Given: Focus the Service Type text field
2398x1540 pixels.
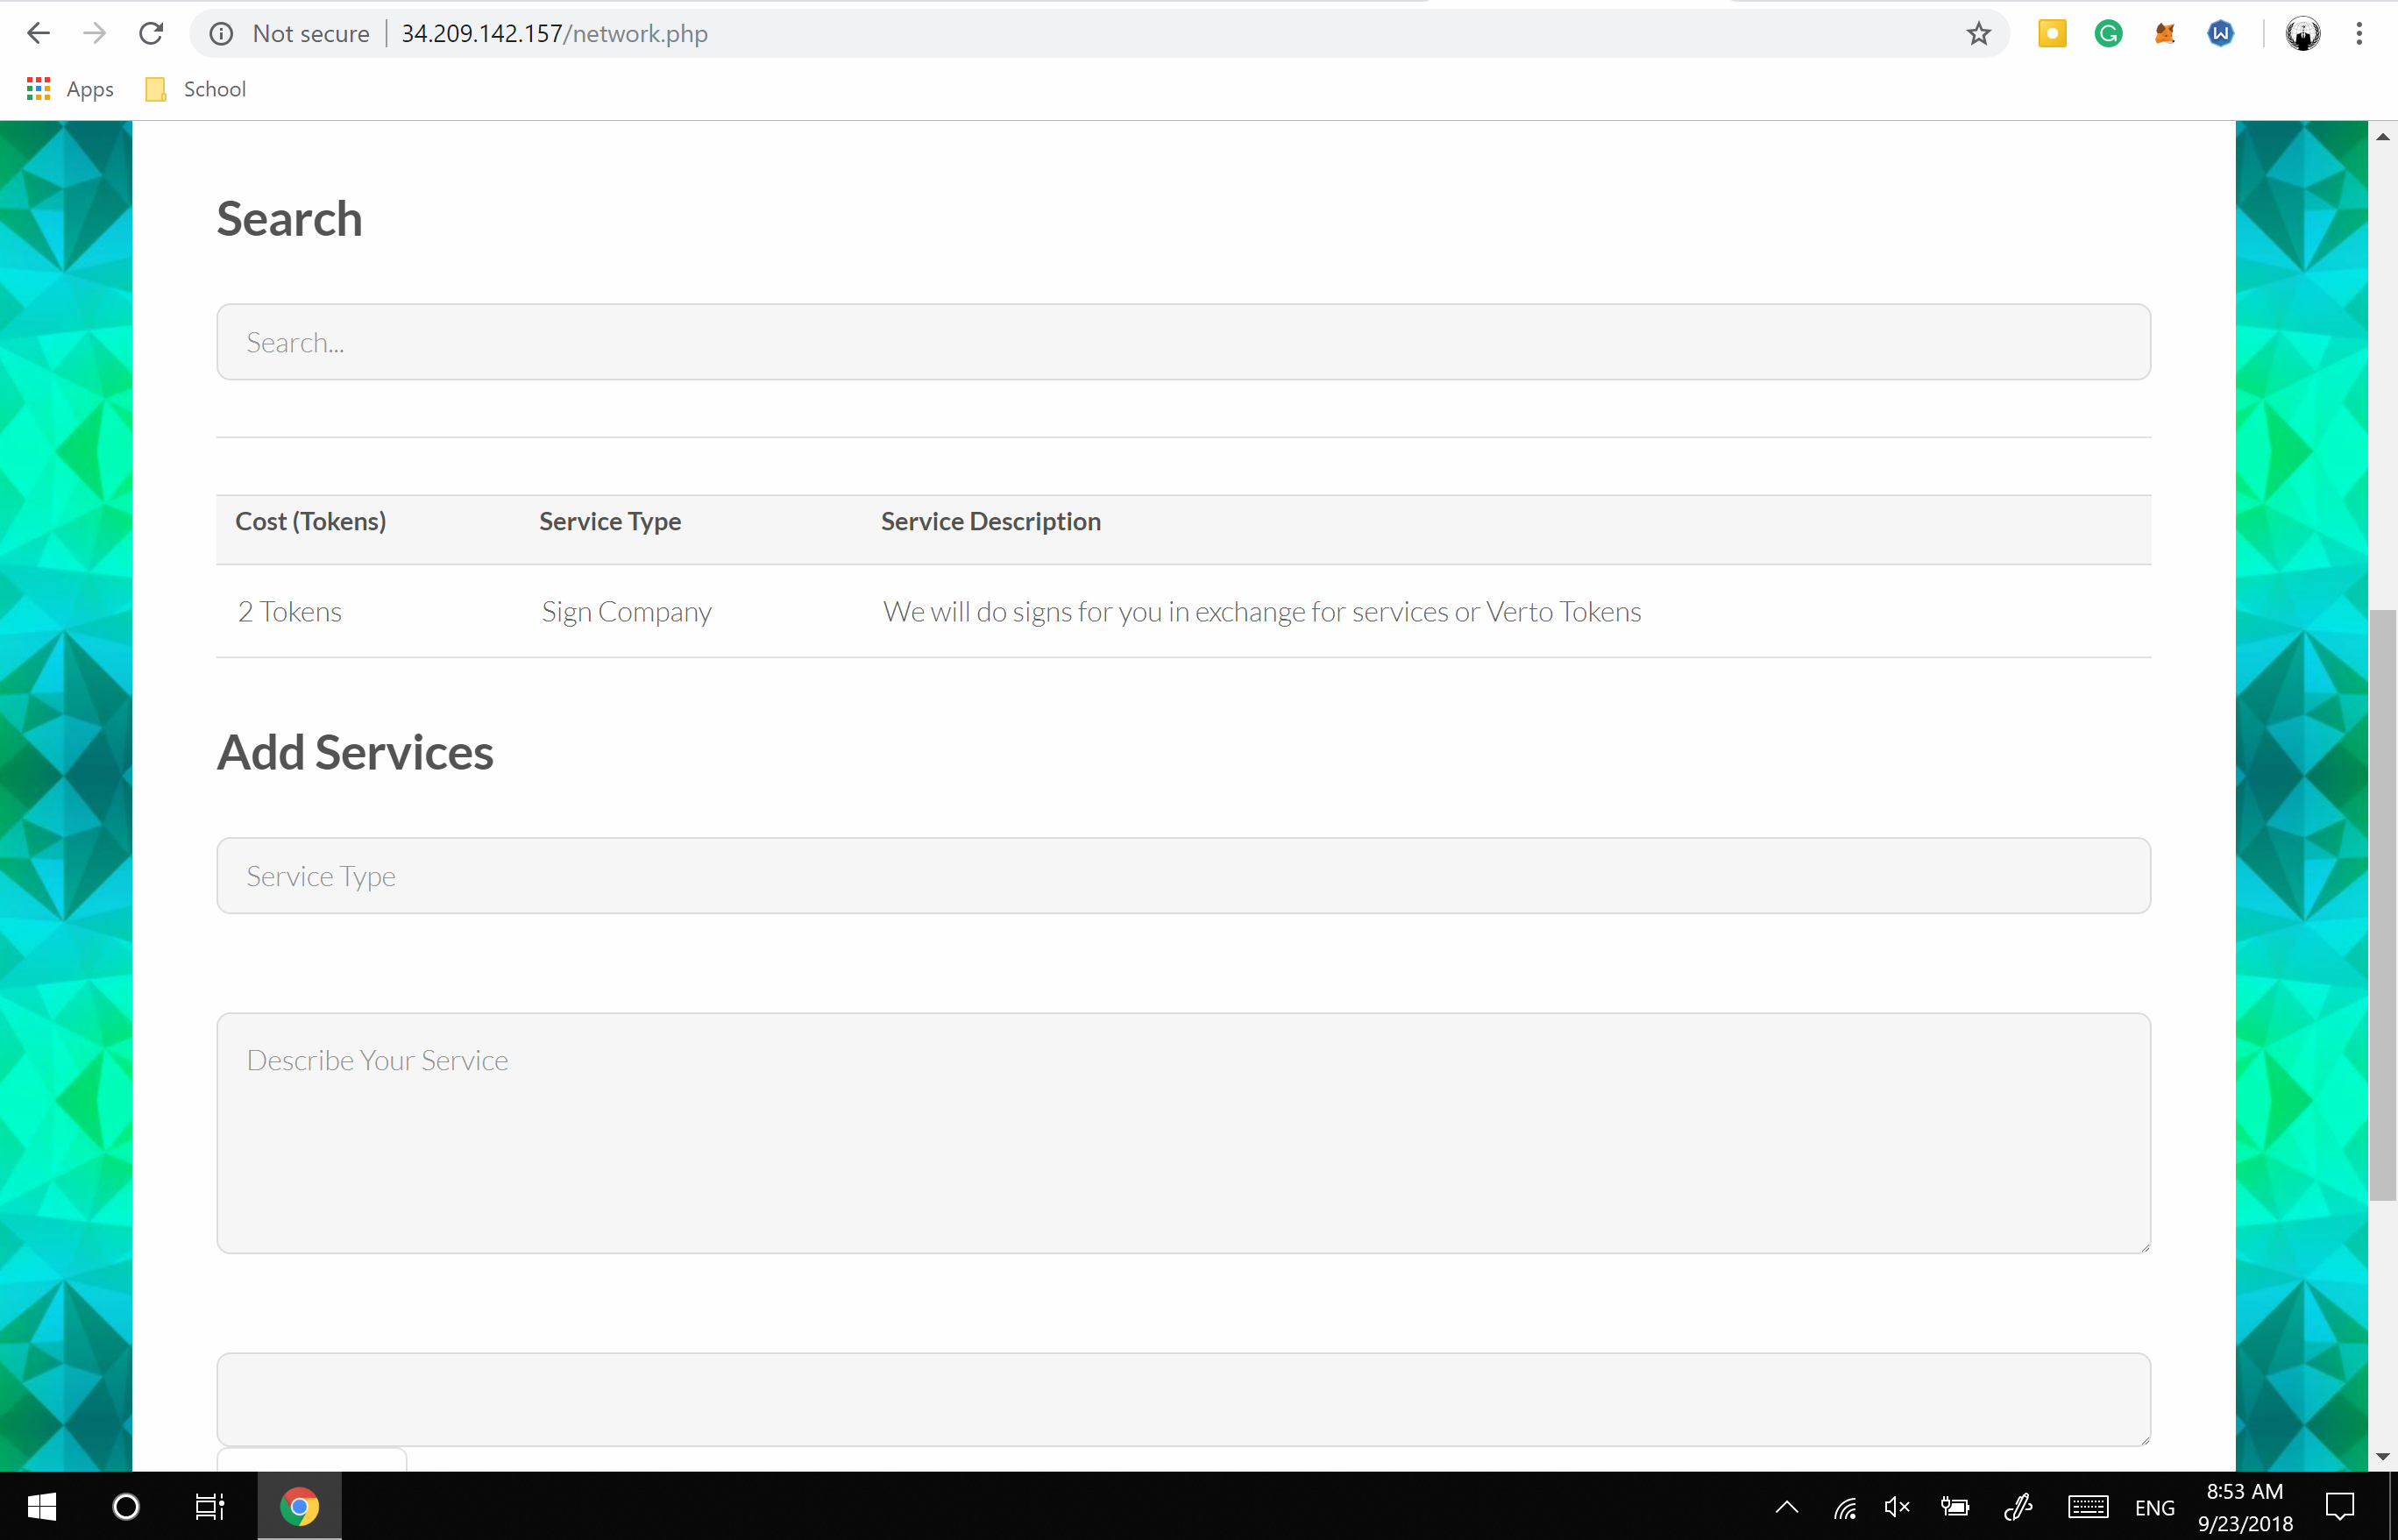Looking at the screenshot, I should (x=1183, y=876).
